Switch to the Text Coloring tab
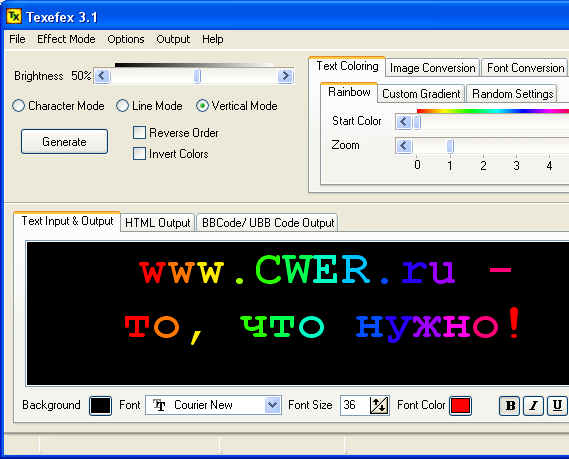Image resolution: width=569 pixels, height=459 pixels. click(347, 66)
